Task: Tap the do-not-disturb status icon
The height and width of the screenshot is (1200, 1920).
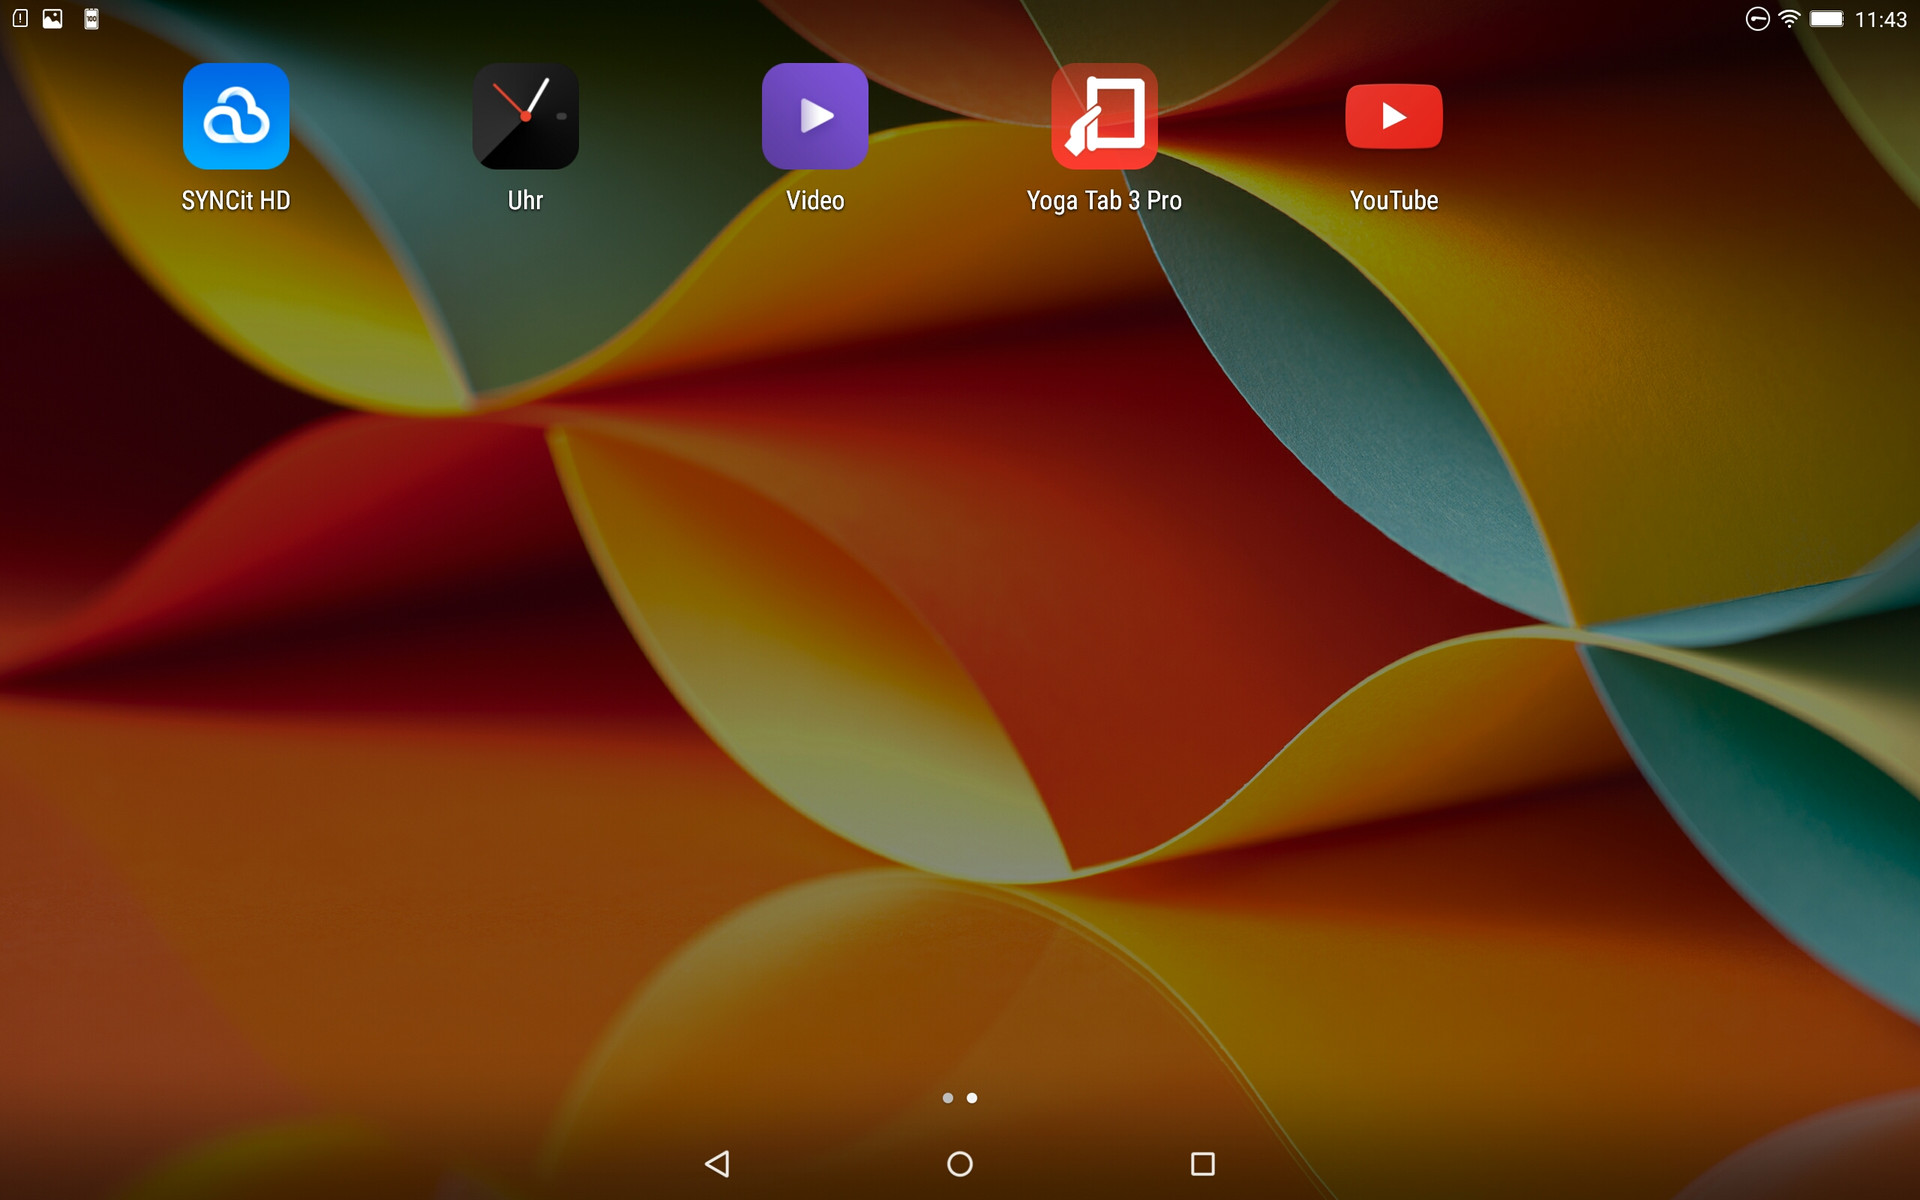Action: [x=1757, y=19]
